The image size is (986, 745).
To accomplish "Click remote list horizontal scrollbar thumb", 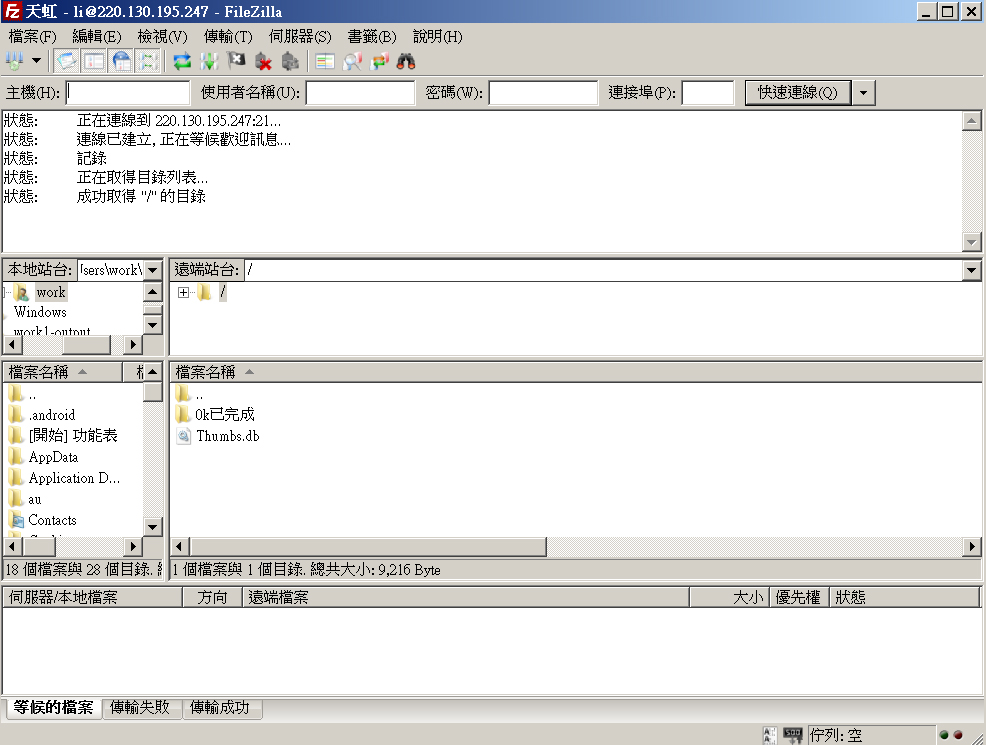I will coord(368,547).
